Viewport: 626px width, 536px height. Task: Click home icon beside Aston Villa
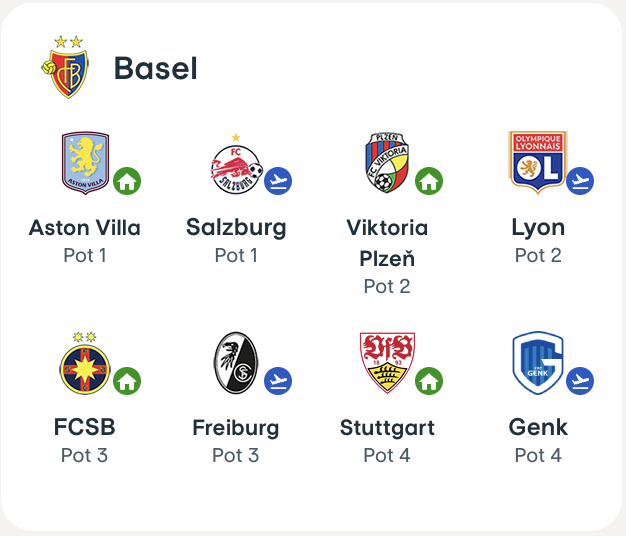pyautogui.click(x=127, y=181)
